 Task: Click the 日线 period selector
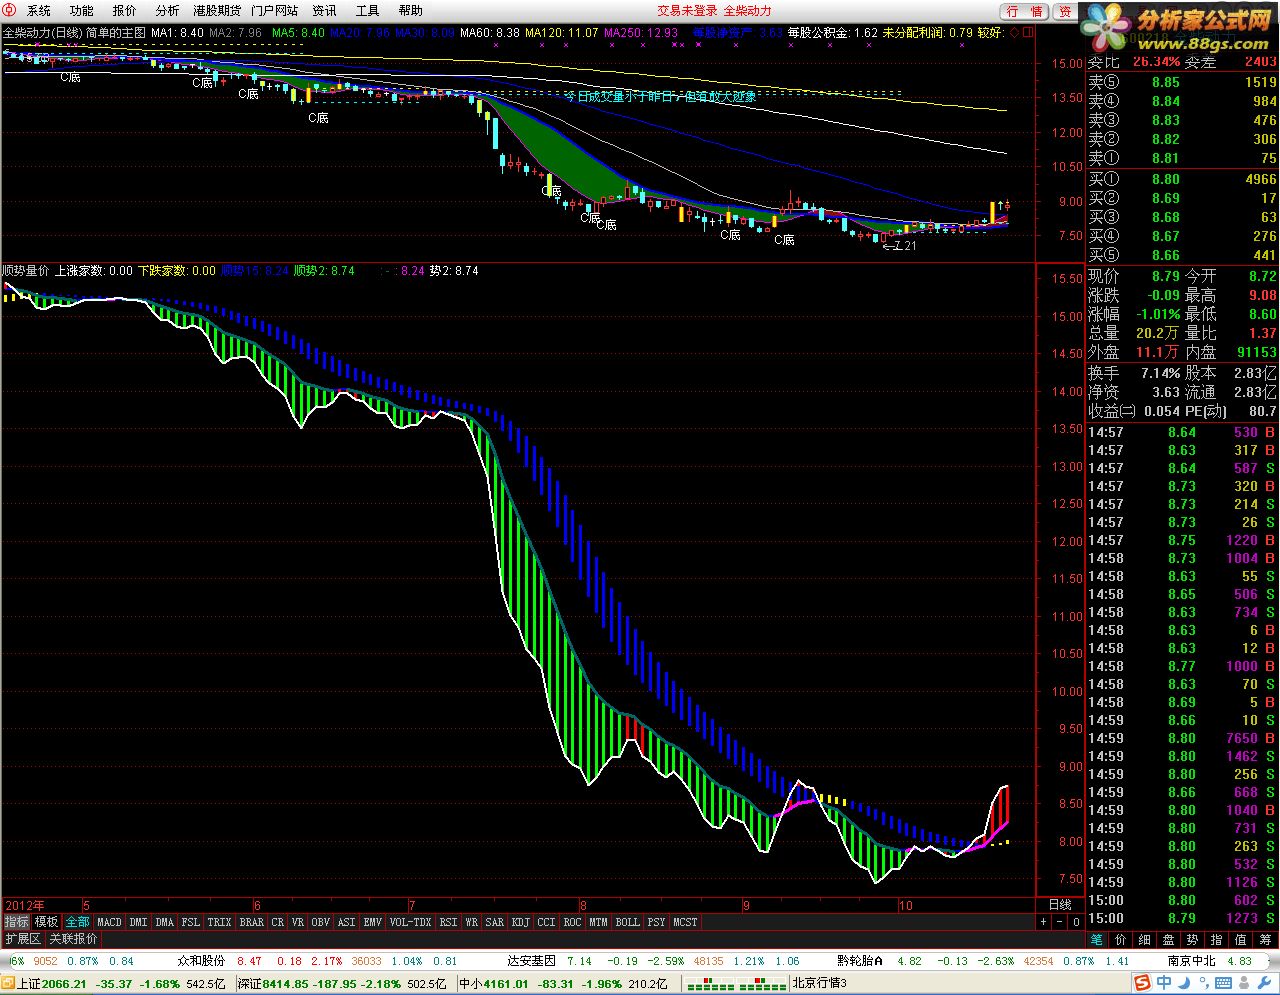[1060, 905]
